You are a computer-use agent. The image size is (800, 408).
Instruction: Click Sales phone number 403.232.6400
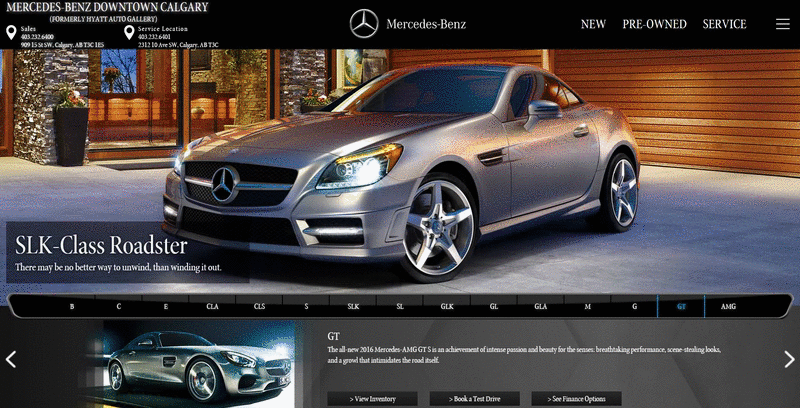pos(37,37)
